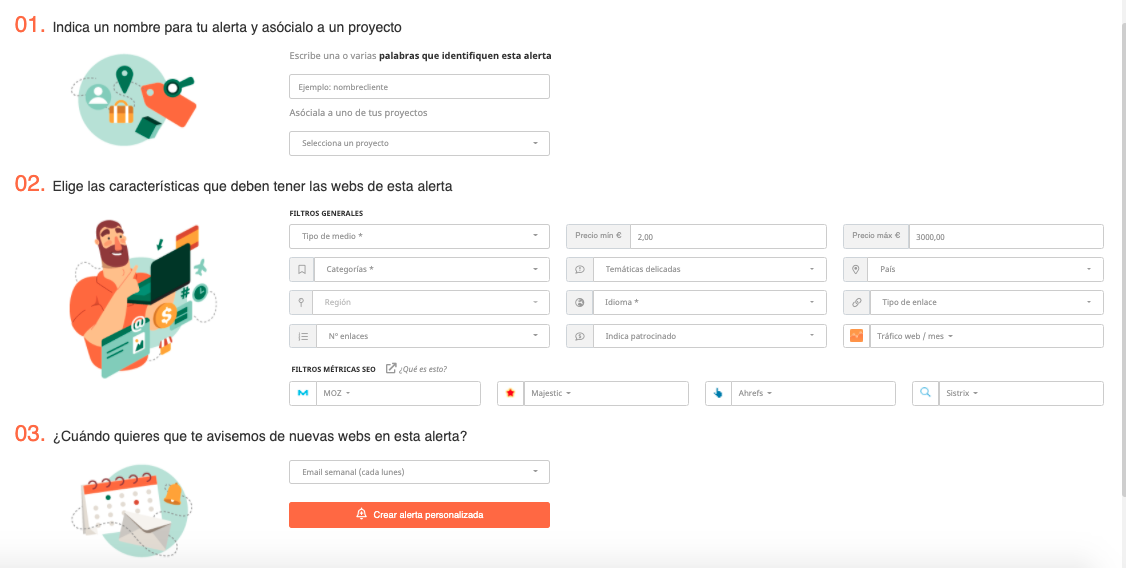
Task: Open the ¿Qué es esto? link
Action: coord(421,369)
